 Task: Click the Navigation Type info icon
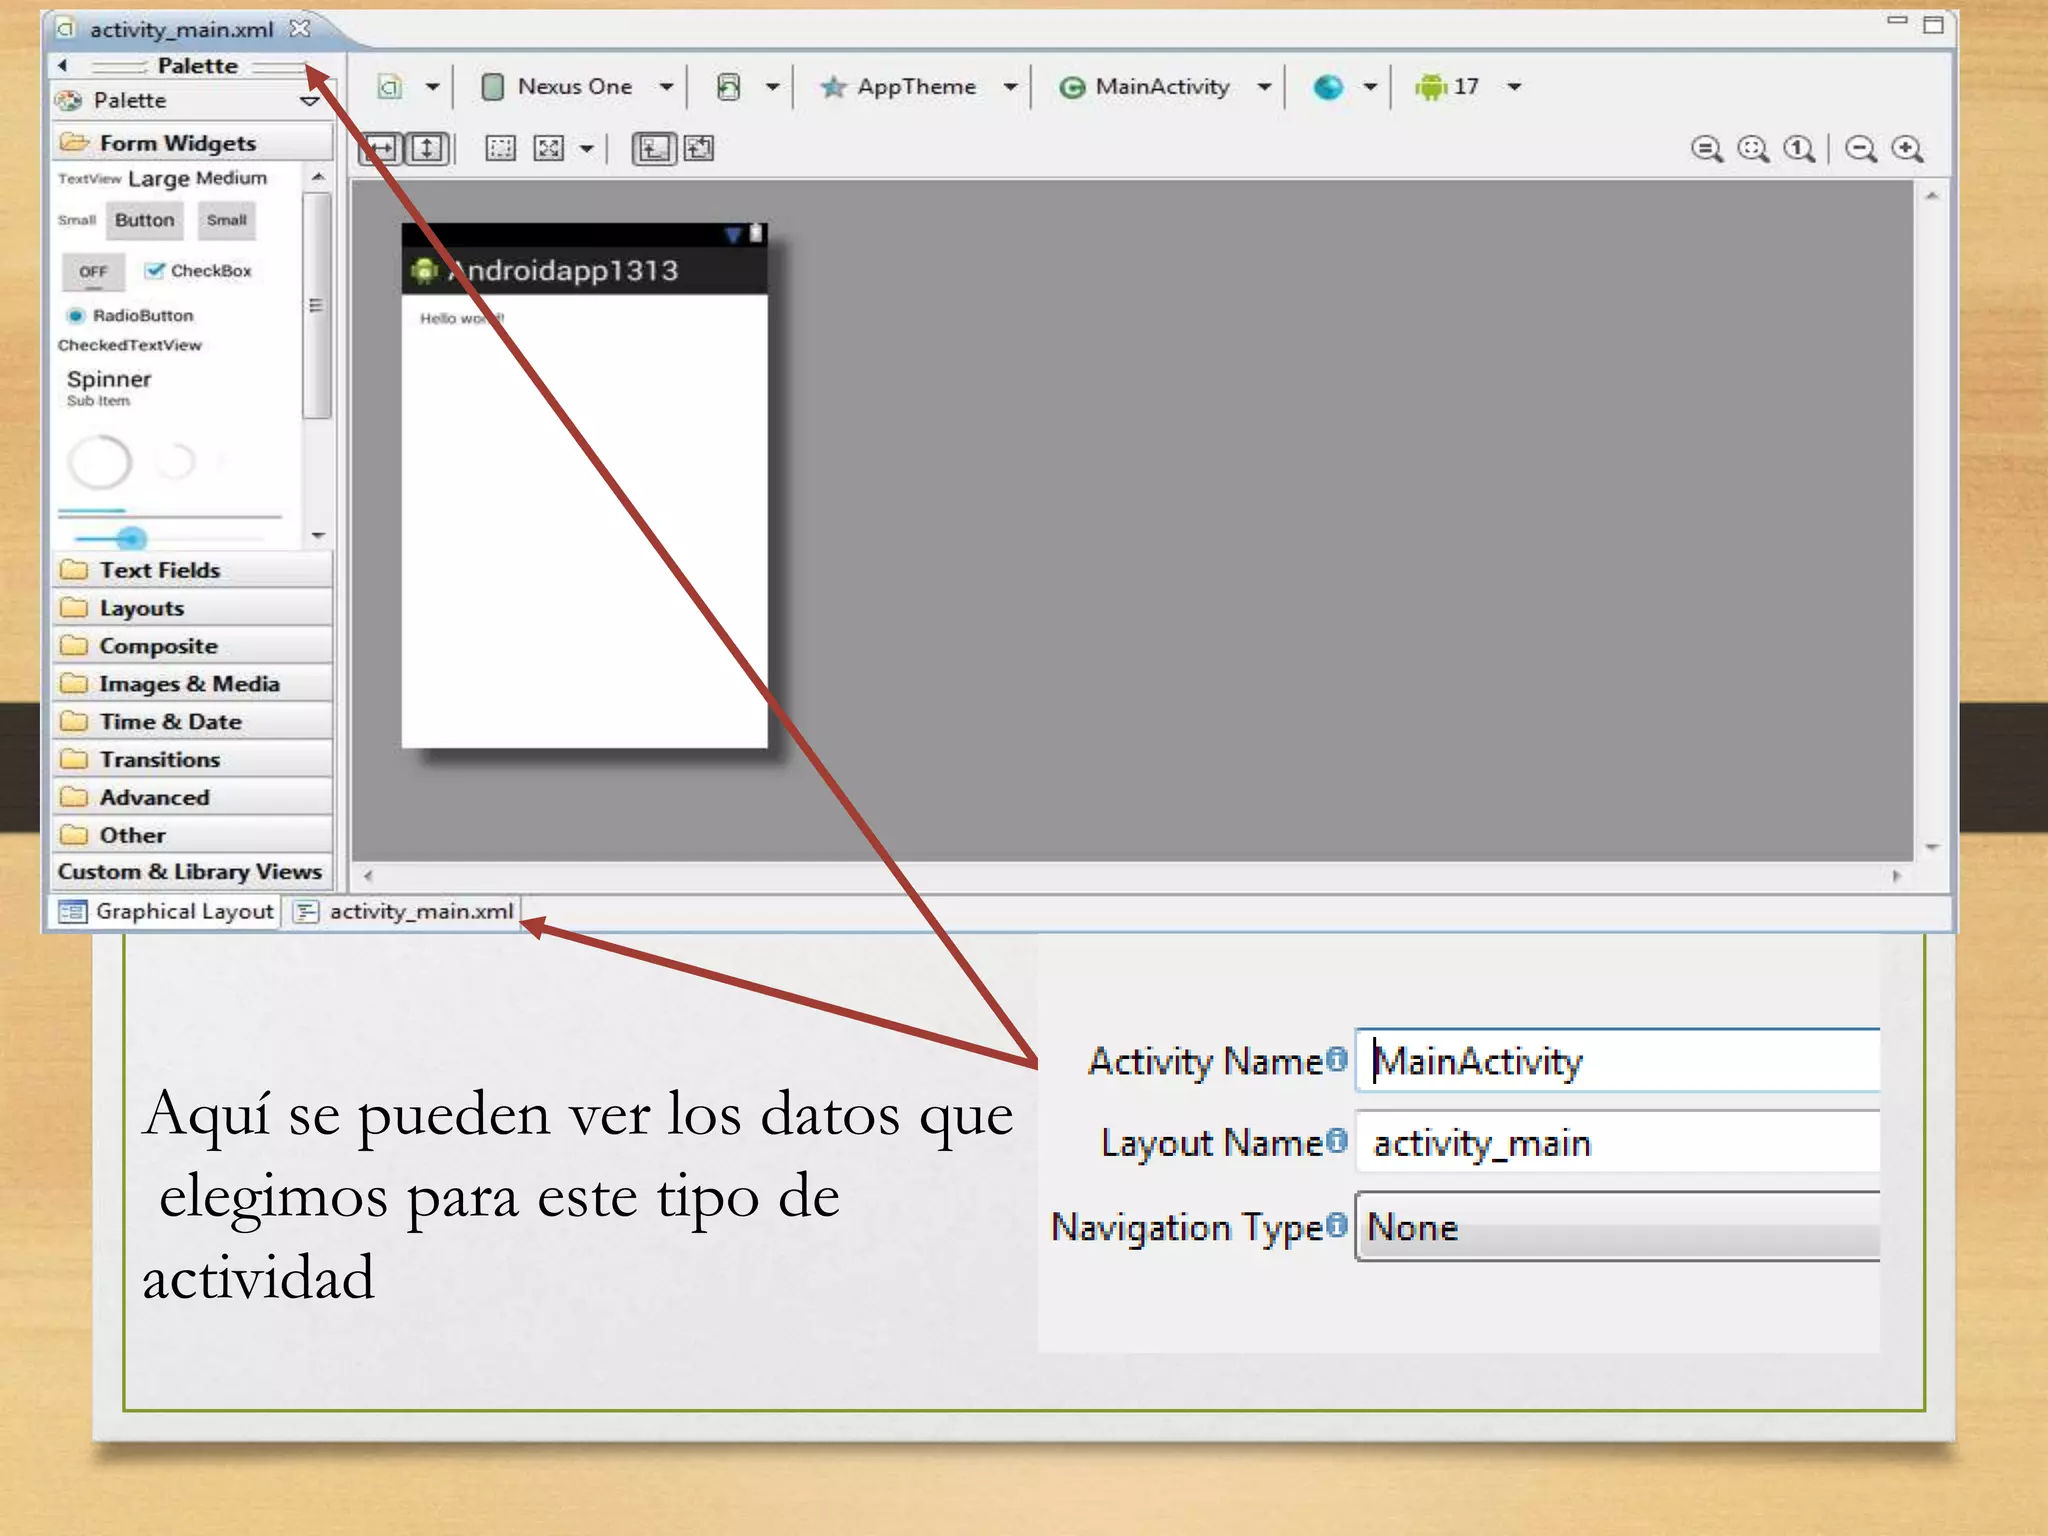click(x=1337, y=1224)
